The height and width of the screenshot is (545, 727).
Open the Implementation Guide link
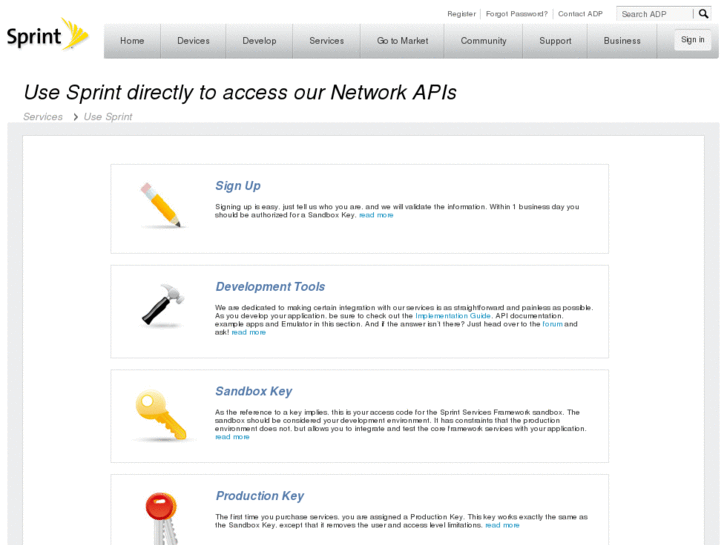(x=453, y=316)
